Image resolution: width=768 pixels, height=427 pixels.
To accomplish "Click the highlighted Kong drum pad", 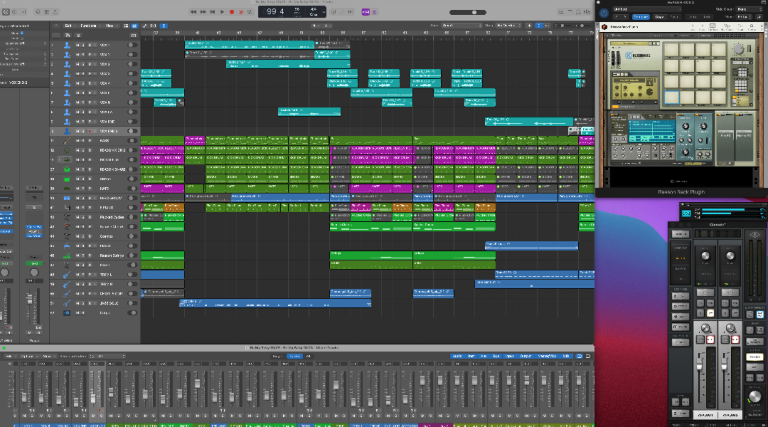I will (671, 97).
